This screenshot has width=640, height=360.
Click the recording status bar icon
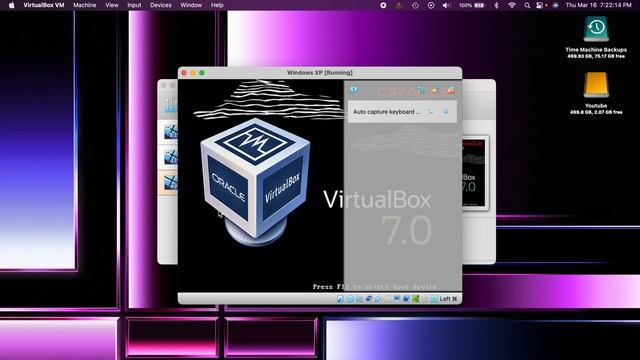point(407,299)
